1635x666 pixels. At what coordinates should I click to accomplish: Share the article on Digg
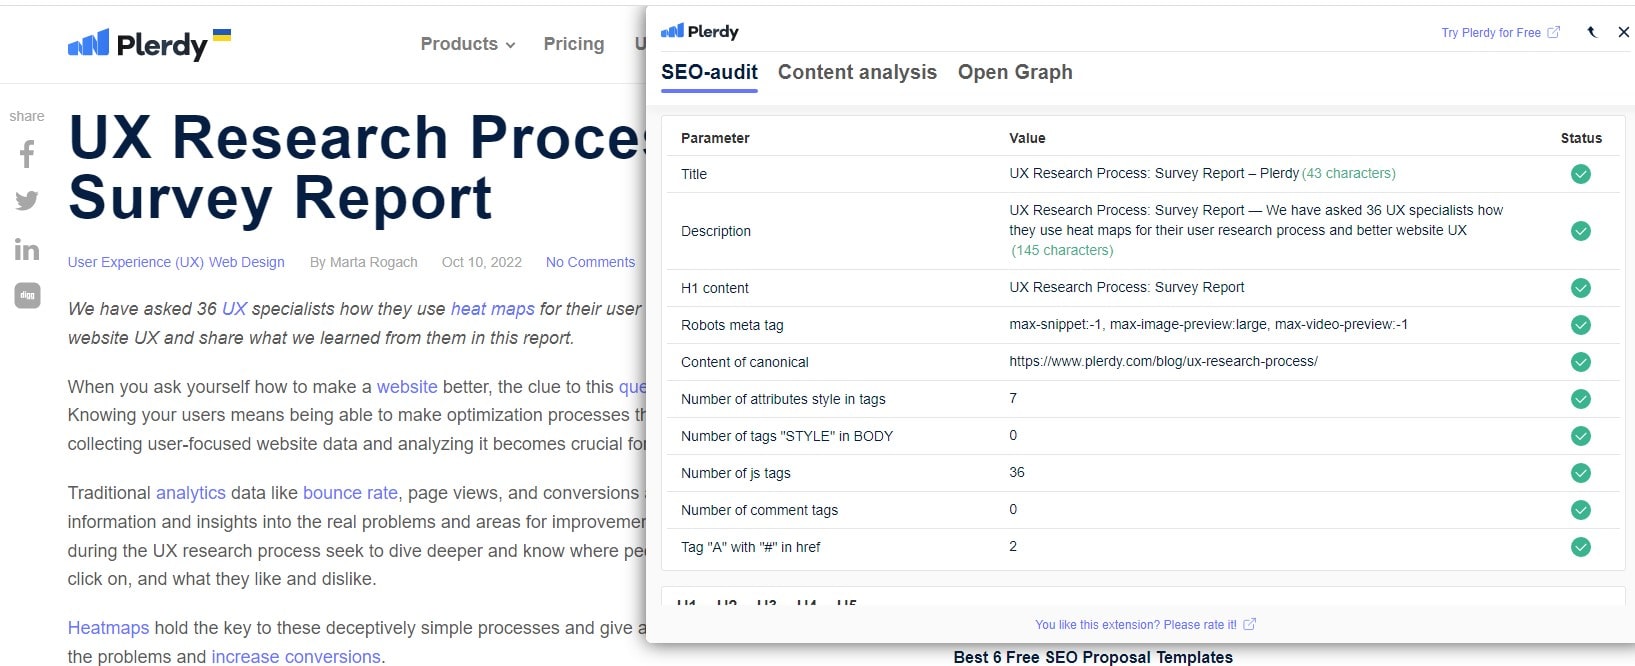[x=27, y=295]
